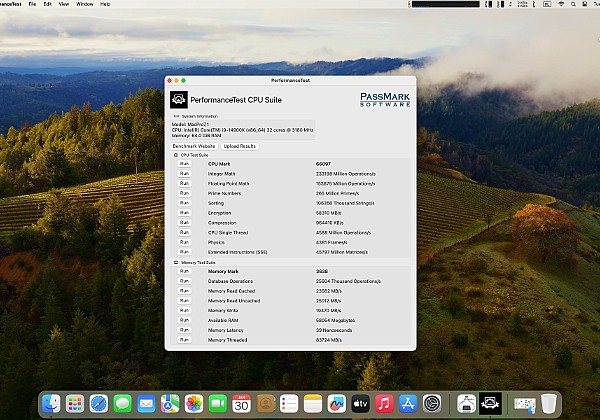The image size is (600, 420).
Task: Run the CPU Mark test
Action: 184,164
